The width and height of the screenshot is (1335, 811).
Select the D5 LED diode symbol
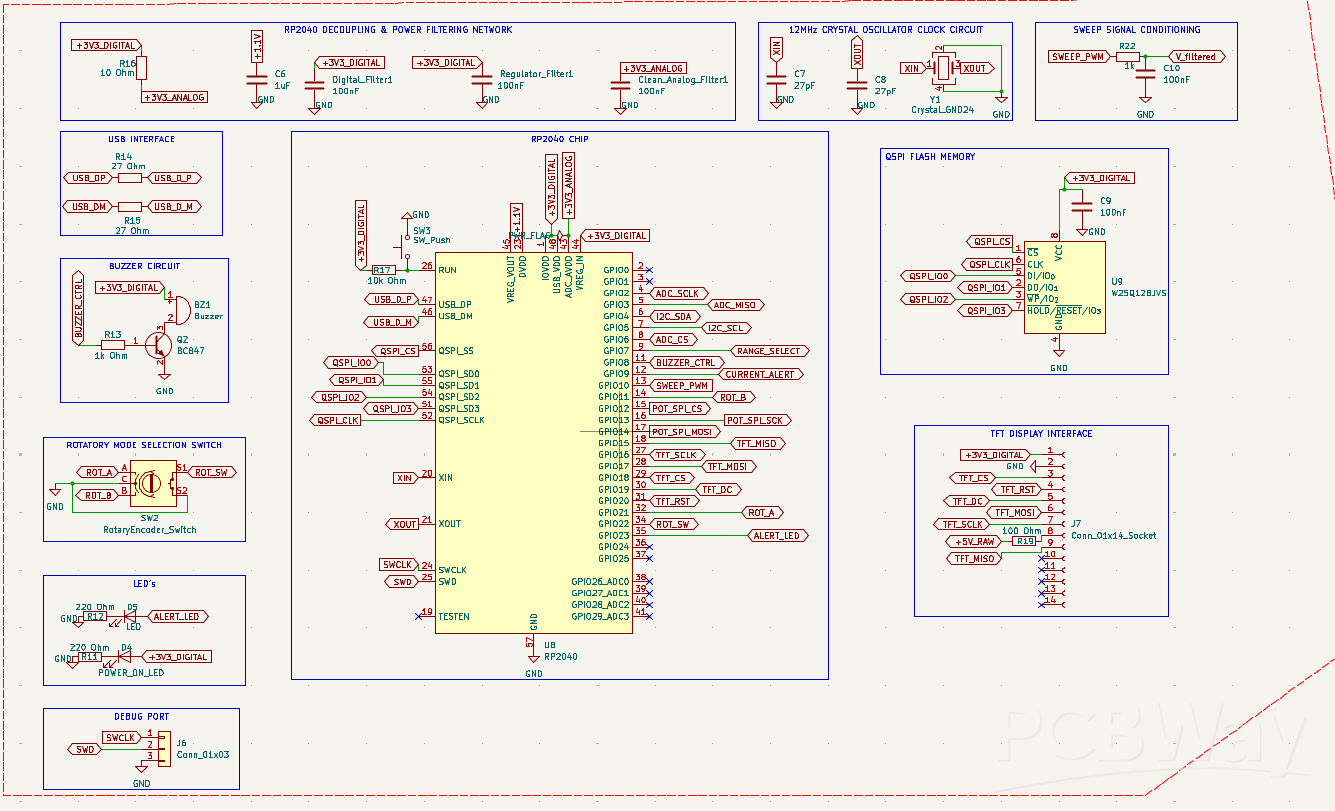pyautogui.click(x=130, y=617)
